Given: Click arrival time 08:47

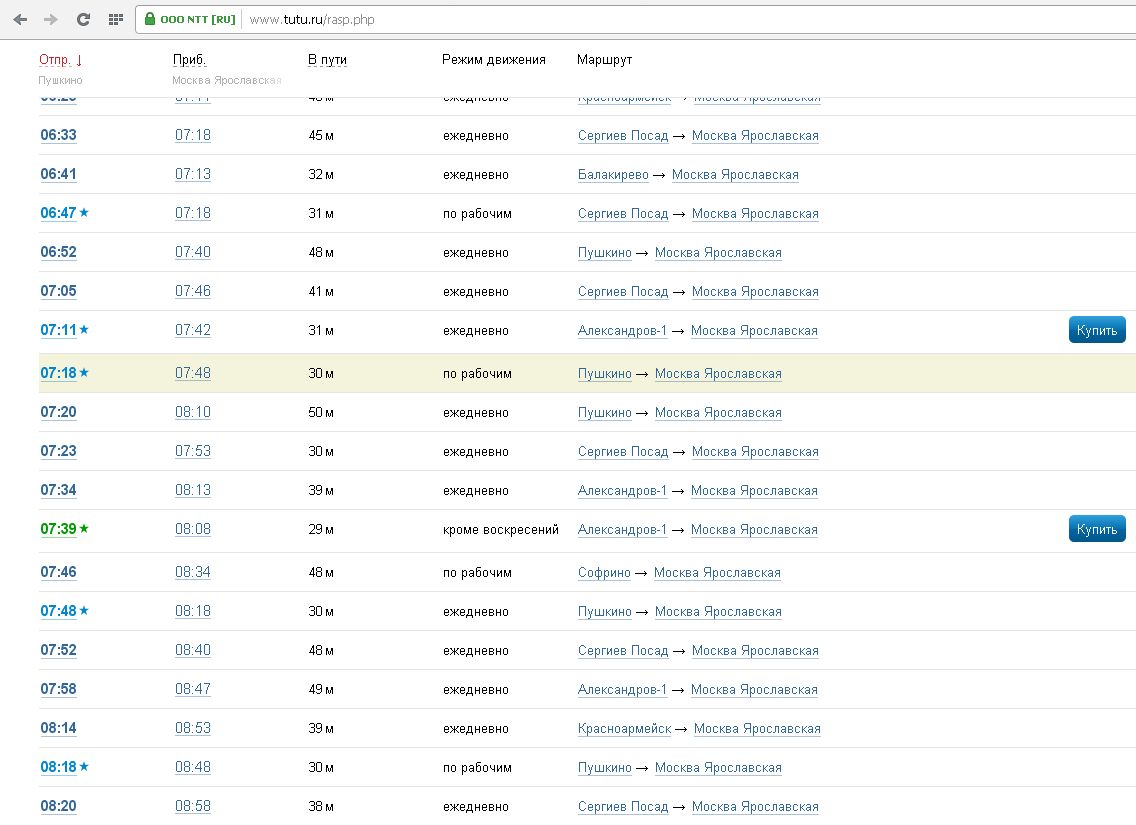Looking at the screenshot, I should (193, 690).
